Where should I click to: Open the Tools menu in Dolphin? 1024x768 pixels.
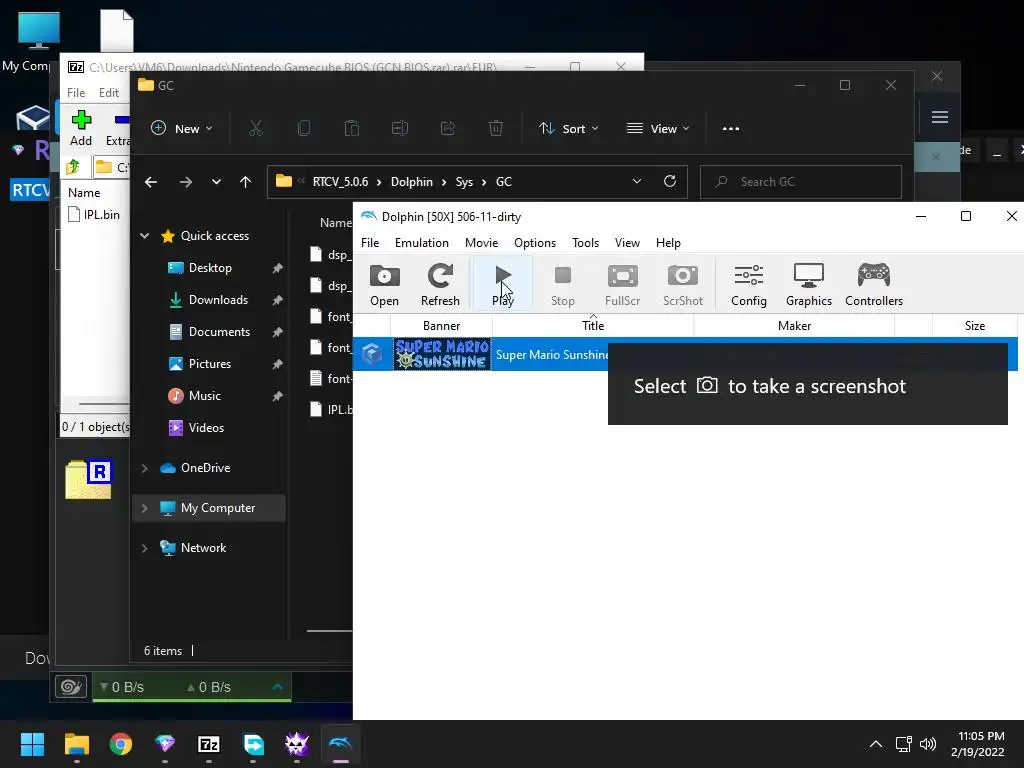(585, 243)
